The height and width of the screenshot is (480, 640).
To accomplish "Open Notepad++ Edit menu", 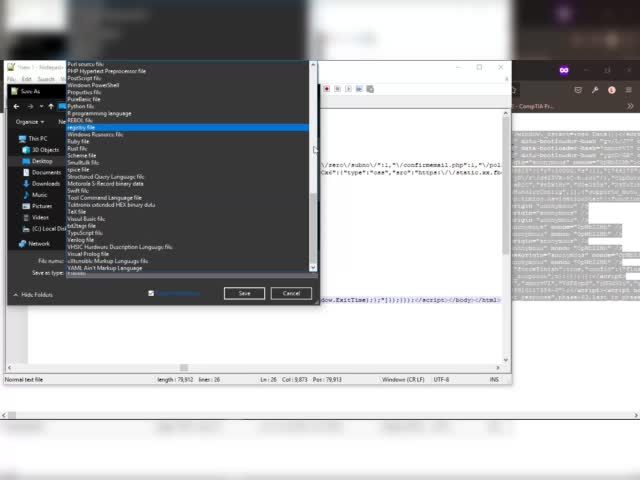I will [x=27, y=79].
